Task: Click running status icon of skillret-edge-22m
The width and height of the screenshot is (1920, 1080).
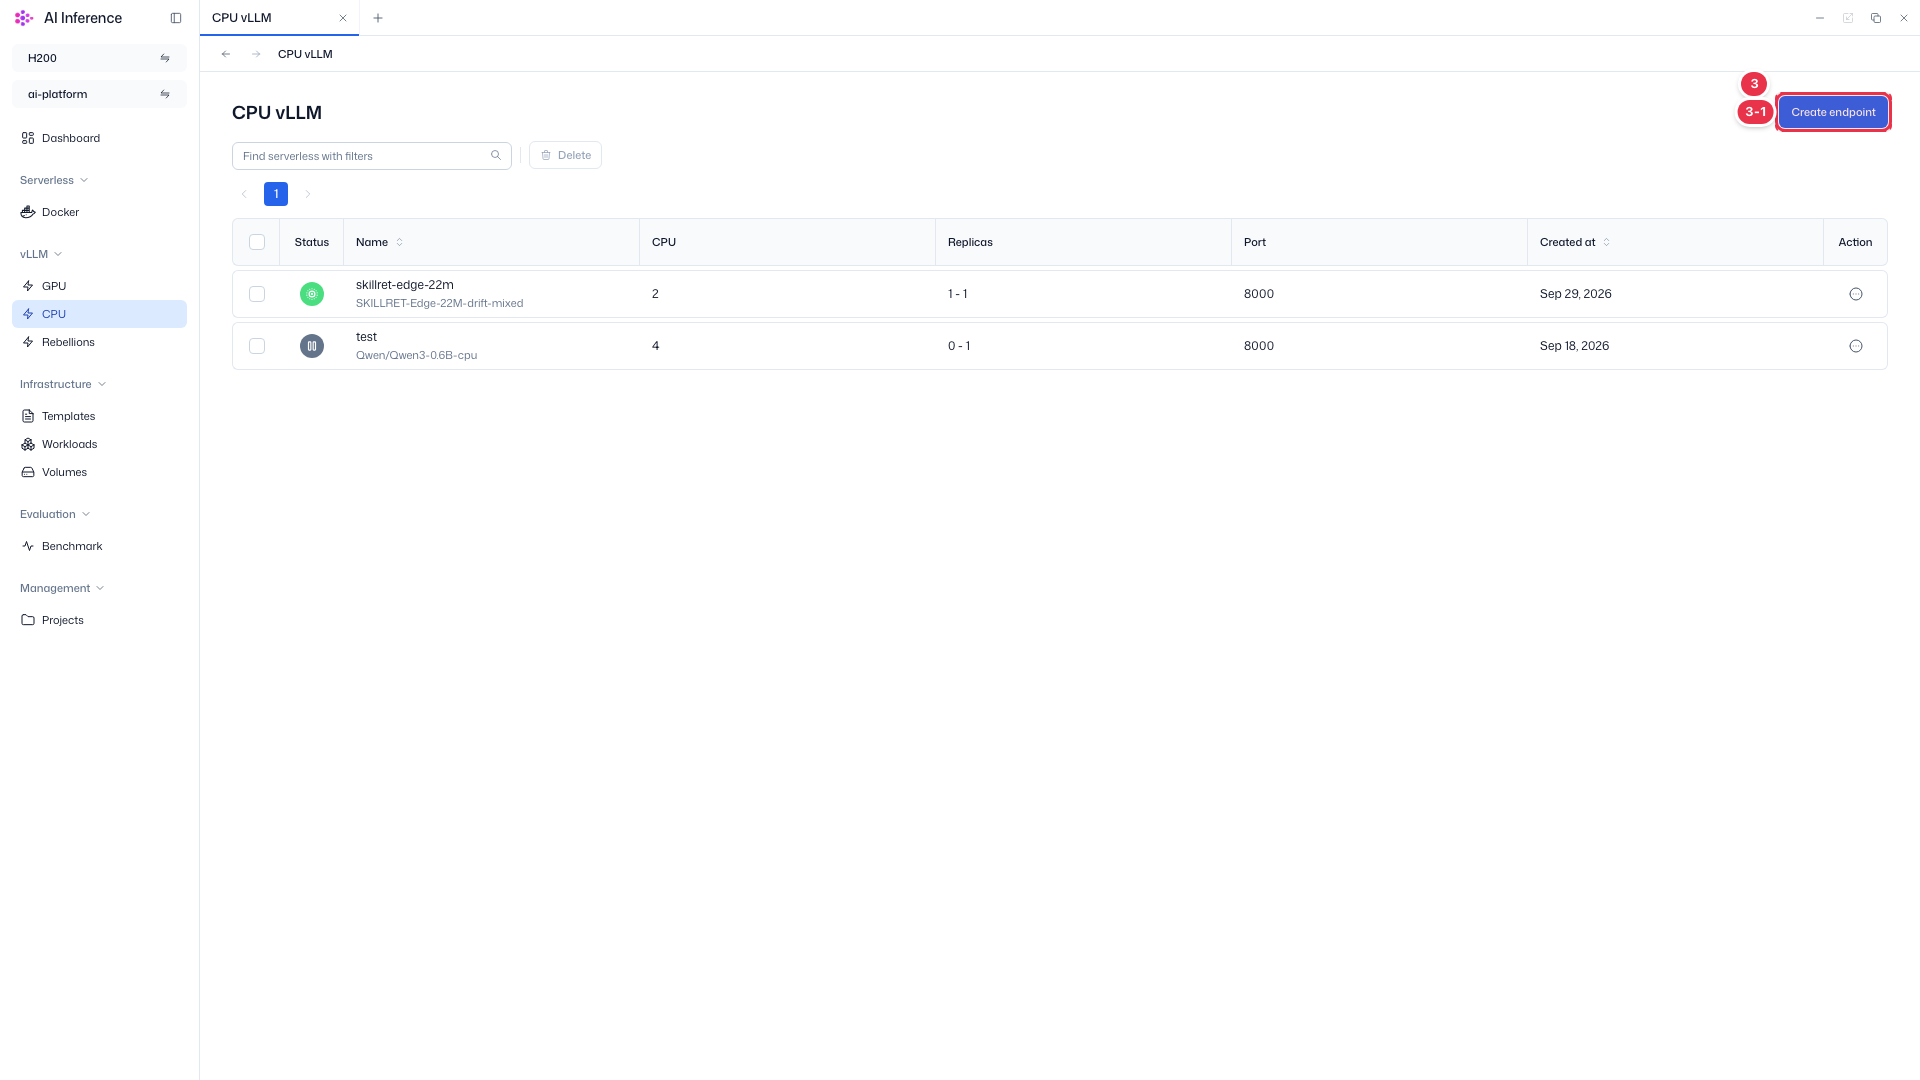Action: [312, 294]
